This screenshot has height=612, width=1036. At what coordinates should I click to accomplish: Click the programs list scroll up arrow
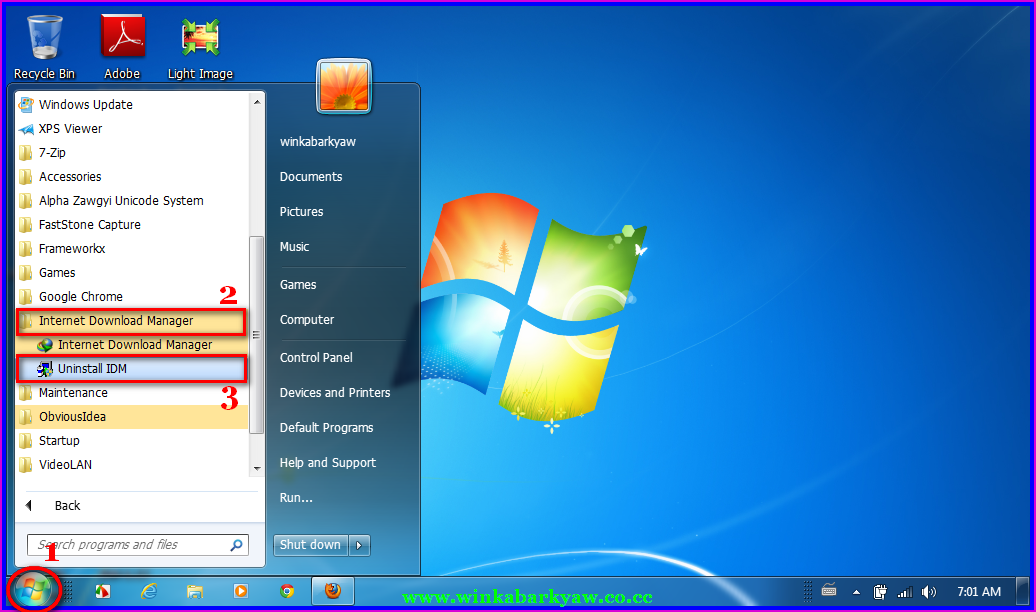click(257, 102)
